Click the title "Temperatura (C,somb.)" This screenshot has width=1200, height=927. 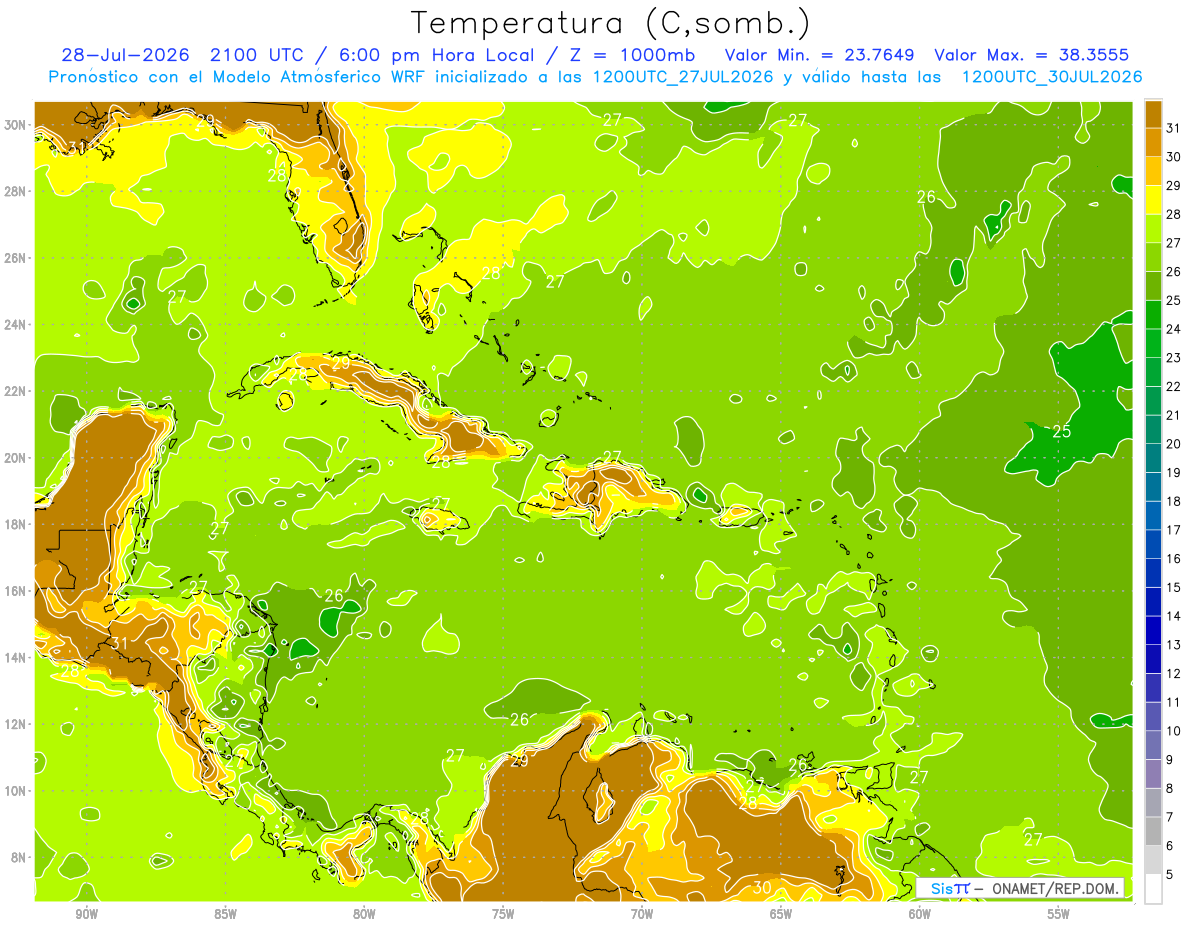(x=610, y=23)
